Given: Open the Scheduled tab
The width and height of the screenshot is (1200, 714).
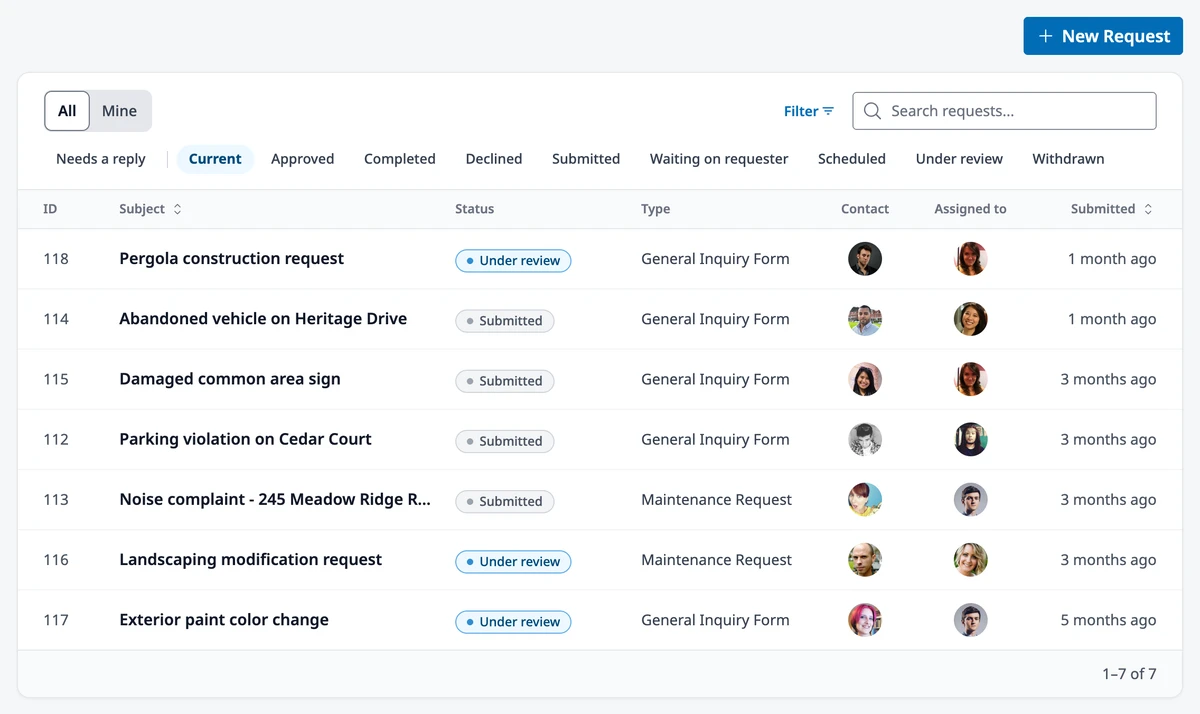Looking at the screenshot, I should [852, 159].
